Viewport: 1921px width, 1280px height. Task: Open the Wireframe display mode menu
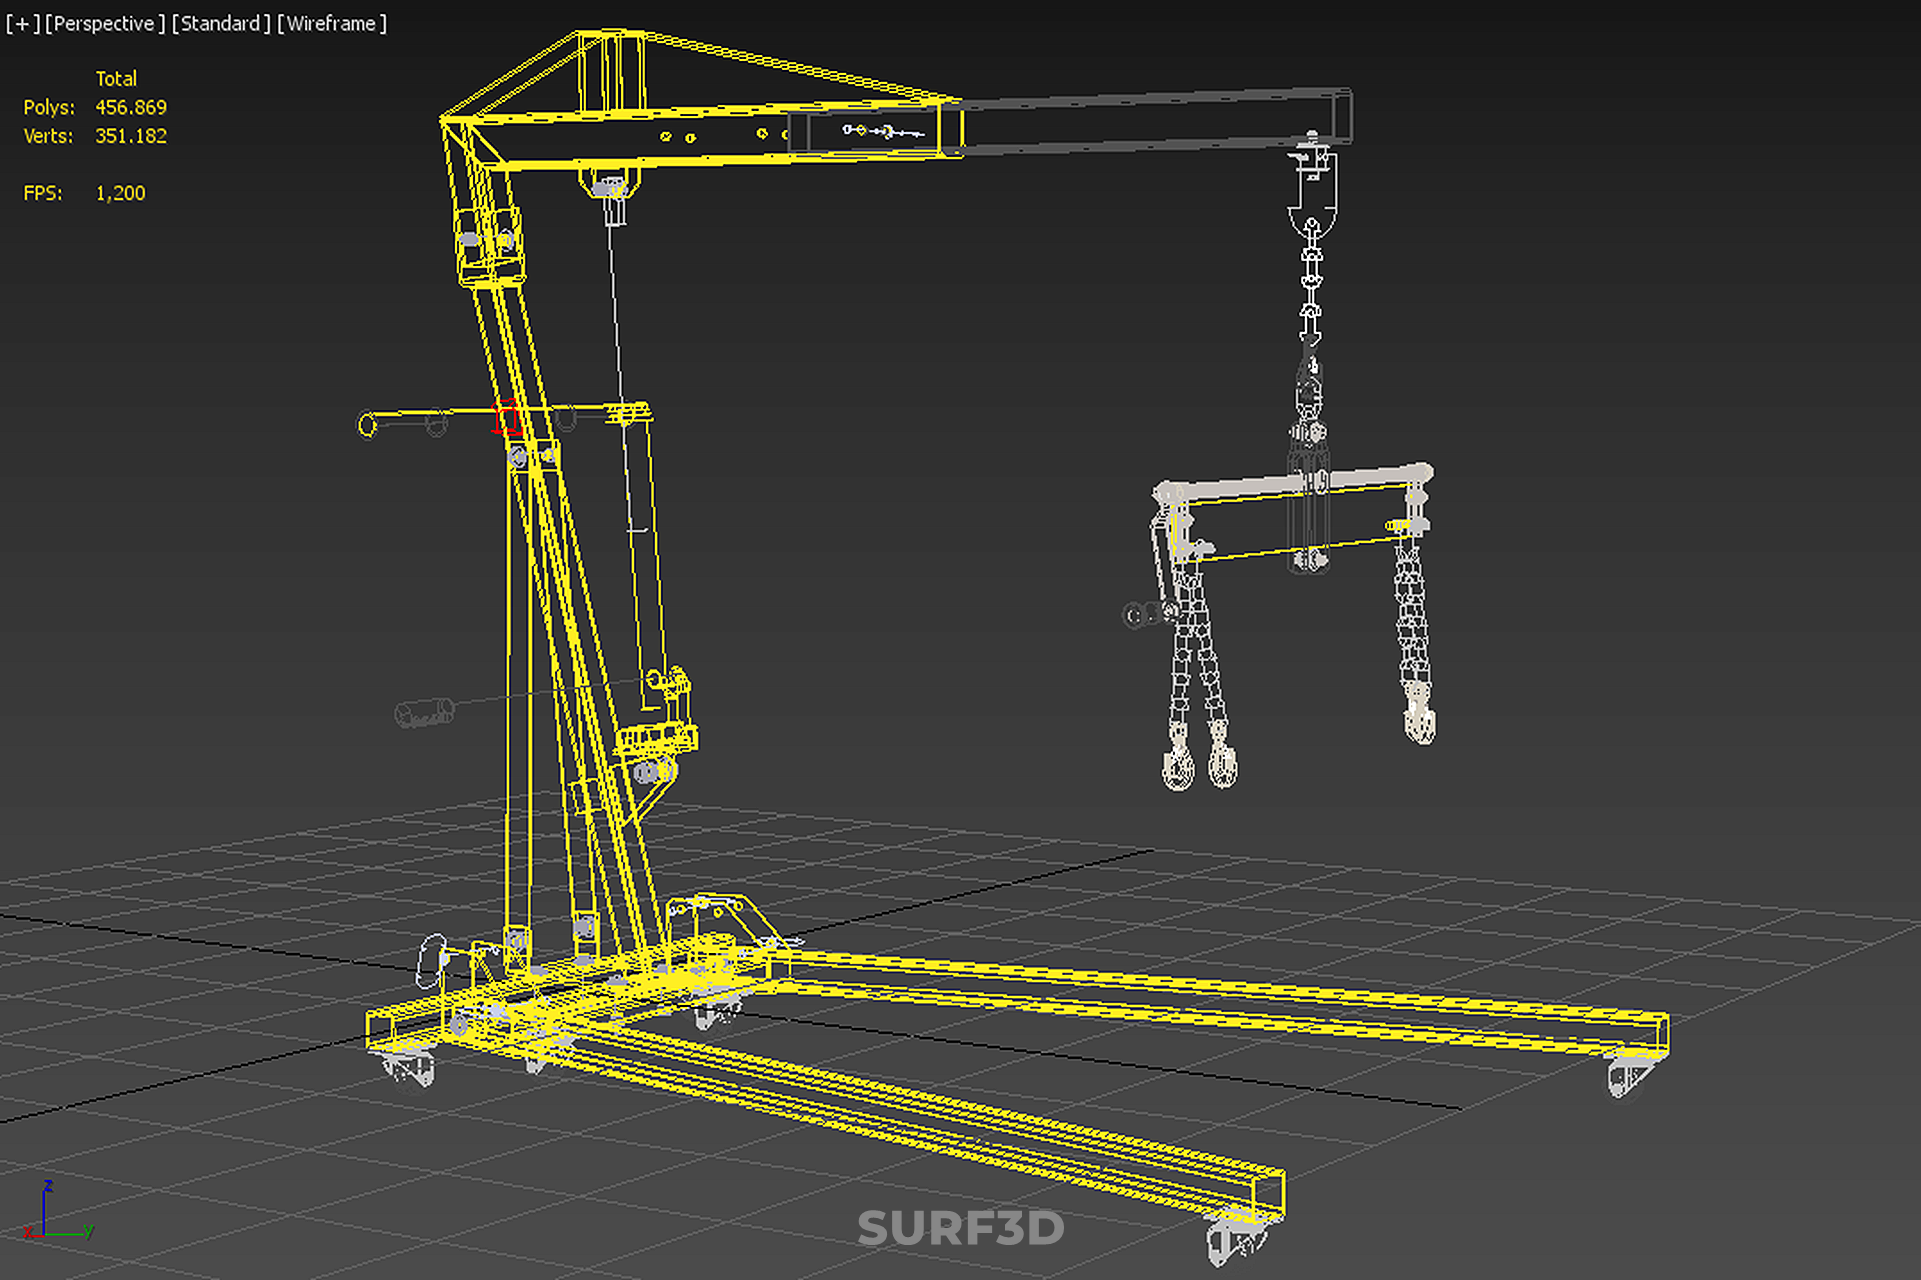(332, 23)
